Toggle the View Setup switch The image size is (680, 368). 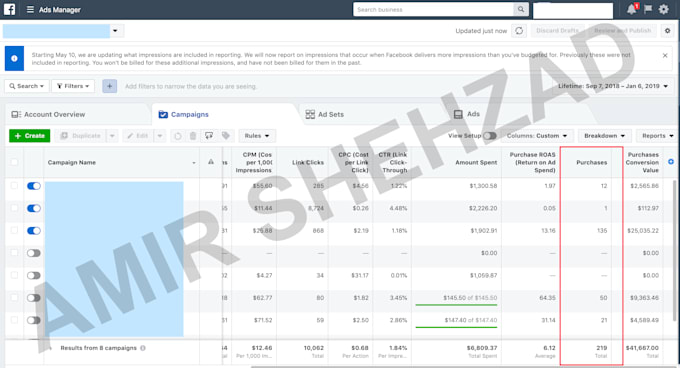click(x=490, y=136)
